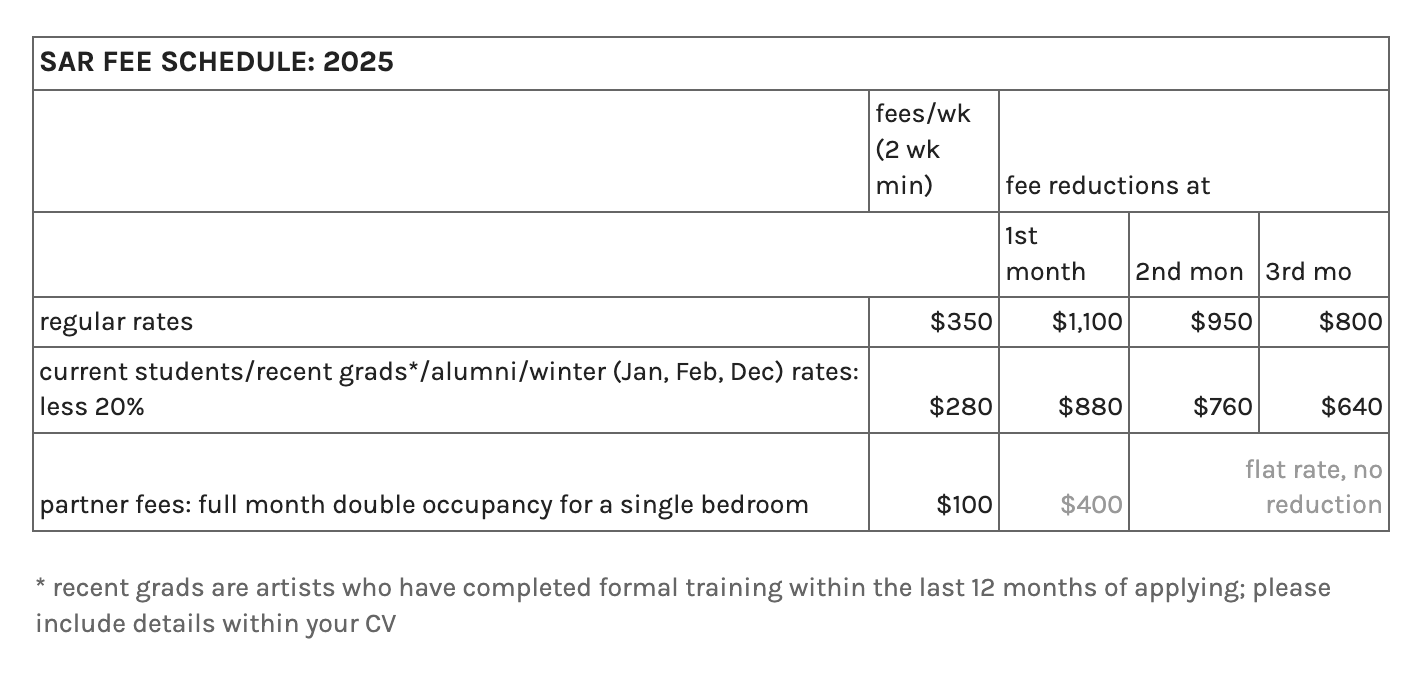Click the $760 discounted second month rate

coord(1223,407)
